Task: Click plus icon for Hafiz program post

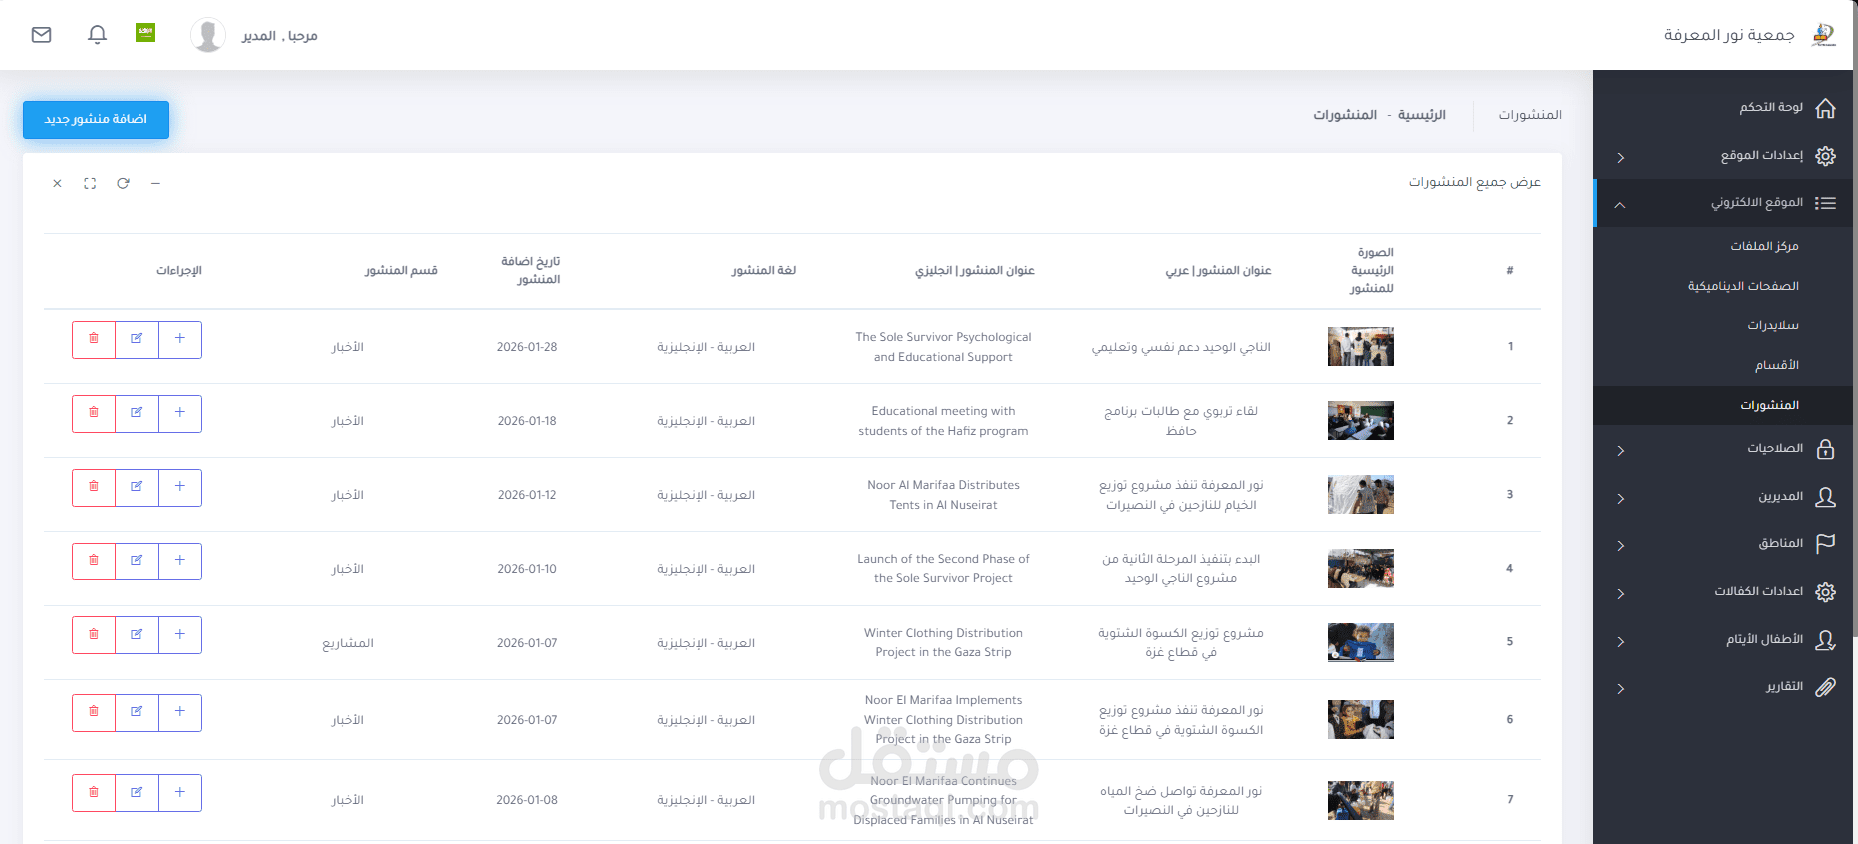Action: pyautogui.click(x=180, y=413)
